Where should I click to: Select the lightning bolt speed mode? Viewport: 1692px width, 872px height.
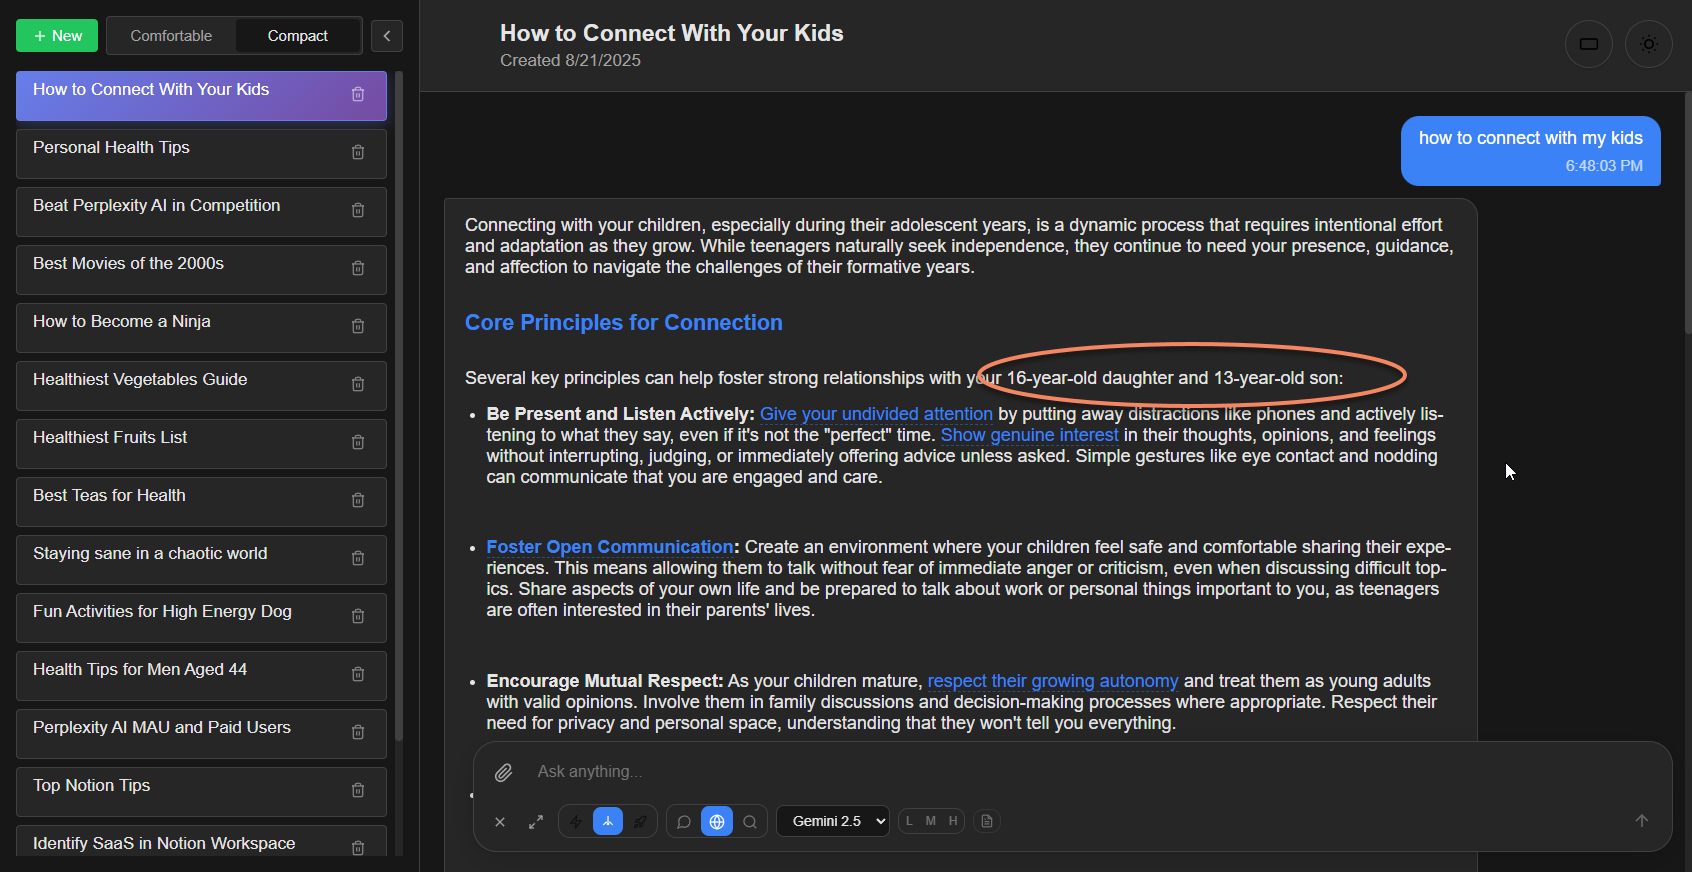[576, 821]
